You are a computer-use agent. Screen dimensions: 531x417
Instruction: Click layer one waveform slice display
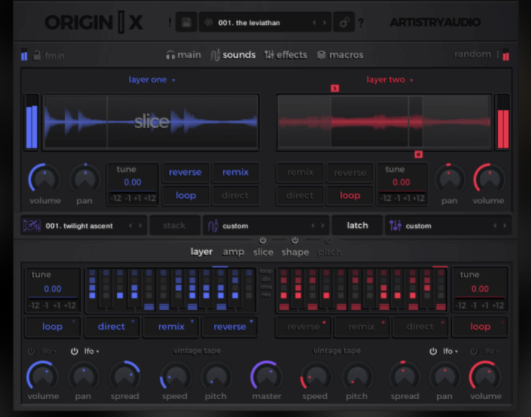point(151,122)
